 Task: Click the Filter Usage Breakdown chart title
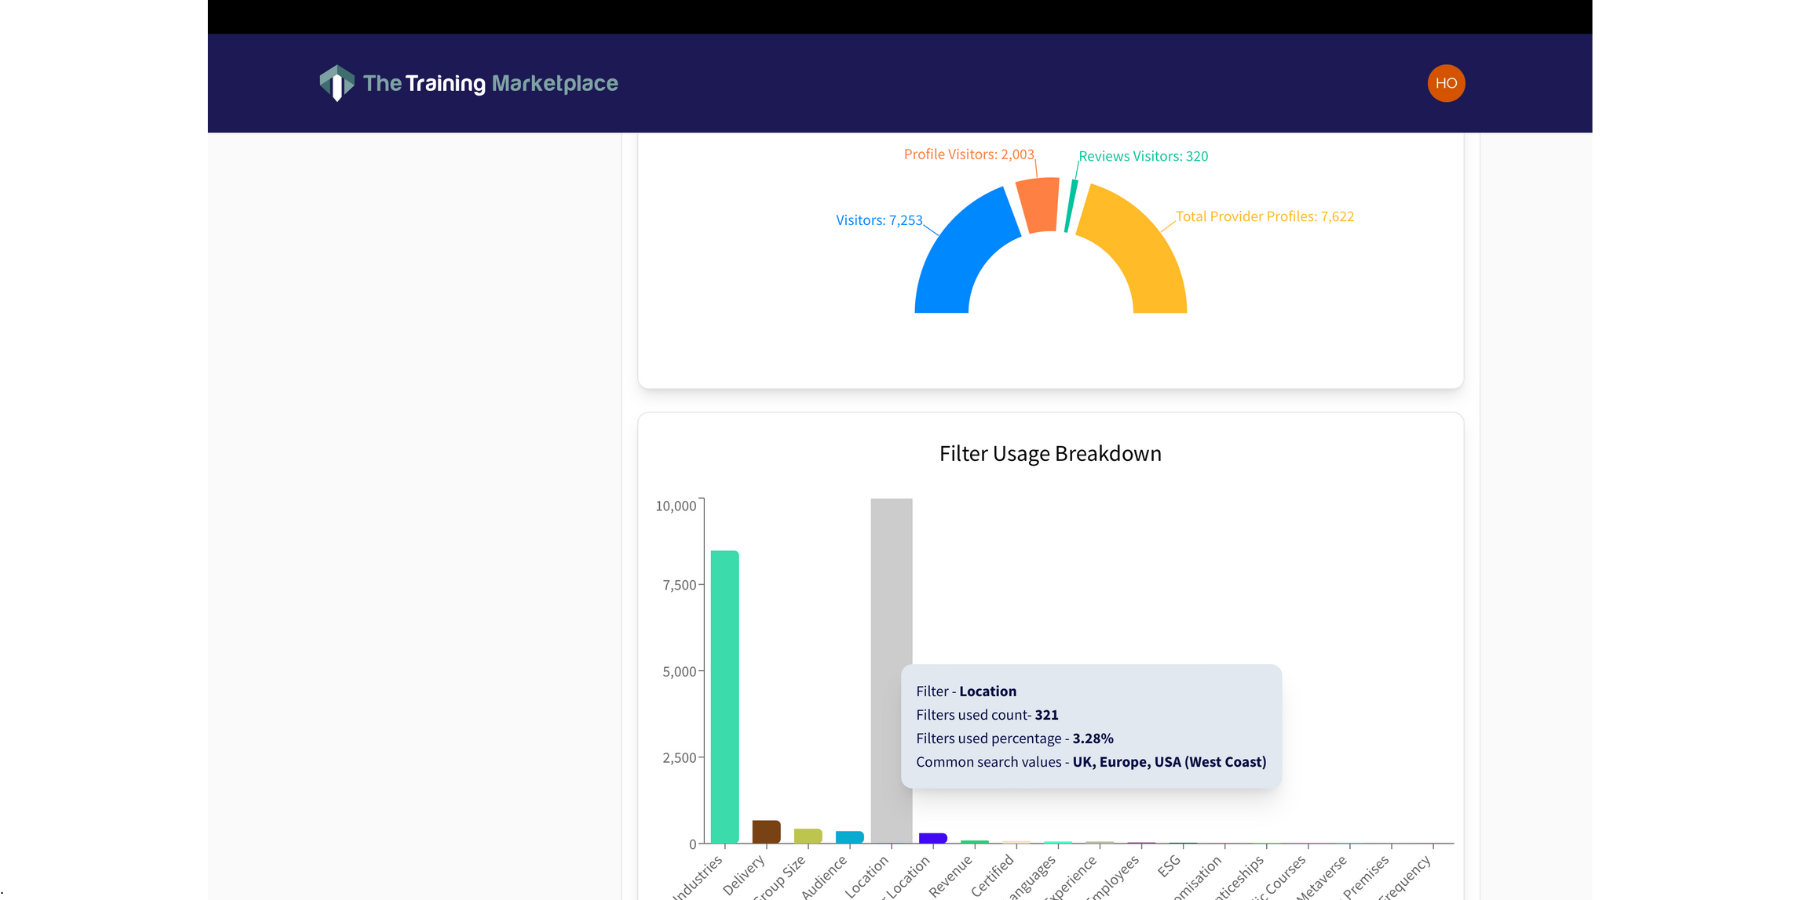click(x=1050, y=453)
